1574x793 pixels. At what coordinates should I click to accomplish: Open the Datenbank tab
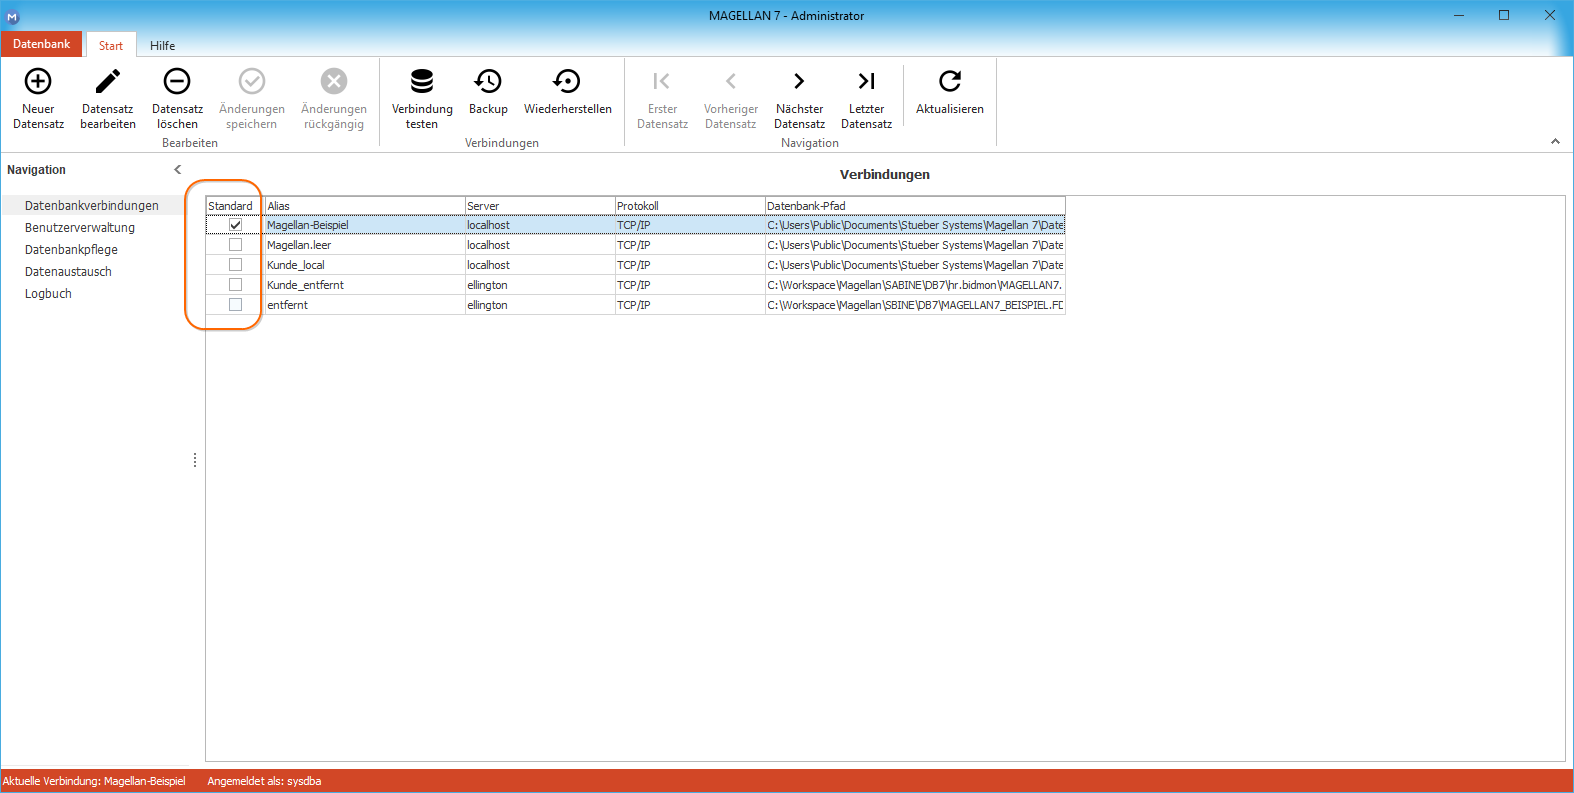tap(42, 44)
